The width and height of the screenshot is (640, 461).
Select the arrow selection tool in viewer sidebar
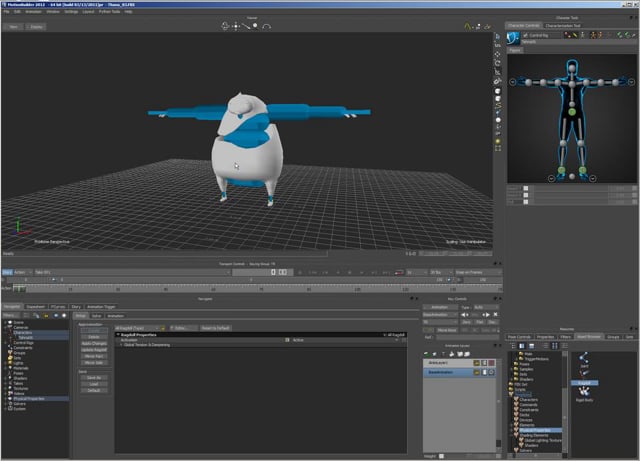[498, 36]
